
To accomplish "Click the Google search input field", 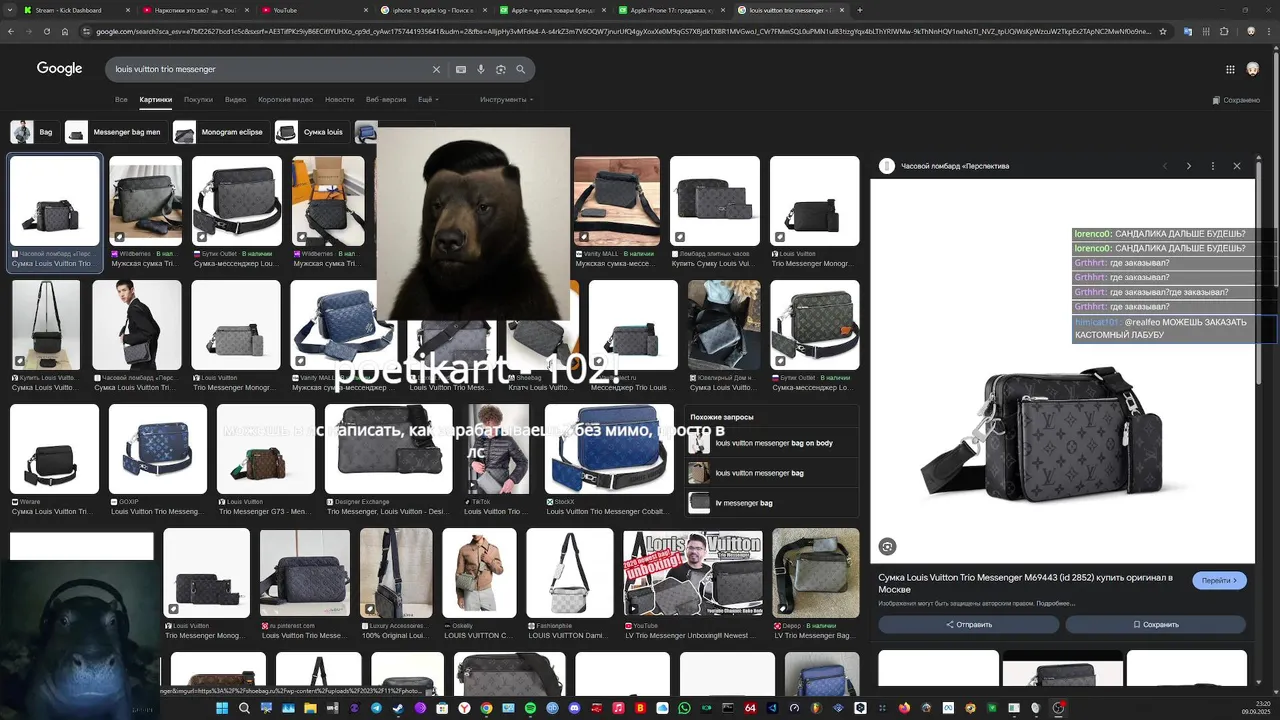I will pos(270,70).
